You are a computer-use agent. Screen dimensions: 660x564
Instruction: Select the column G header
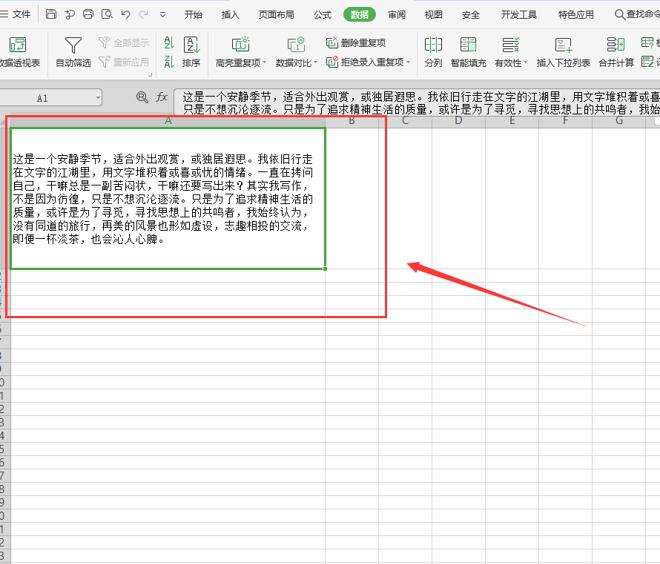tap(619, 121)
